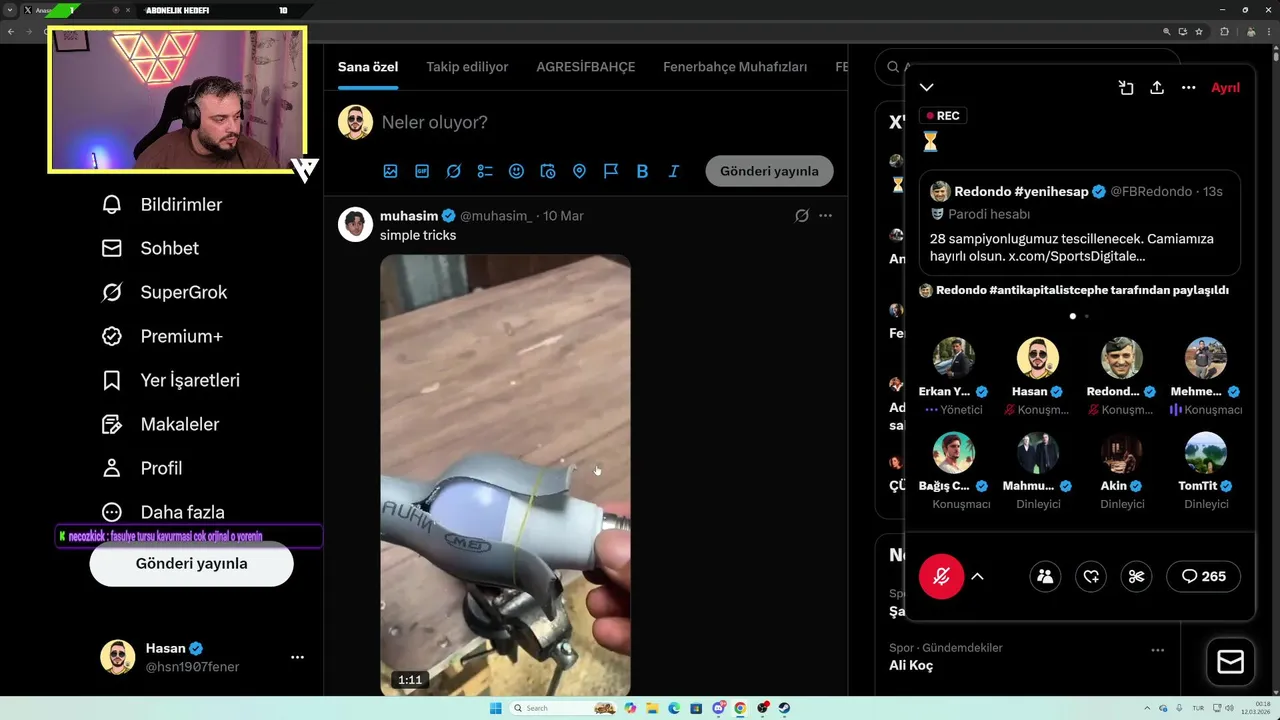Schedule the post with calendar icon
The width and height of the screenshot is (1280, 720).
pos(548,171)
